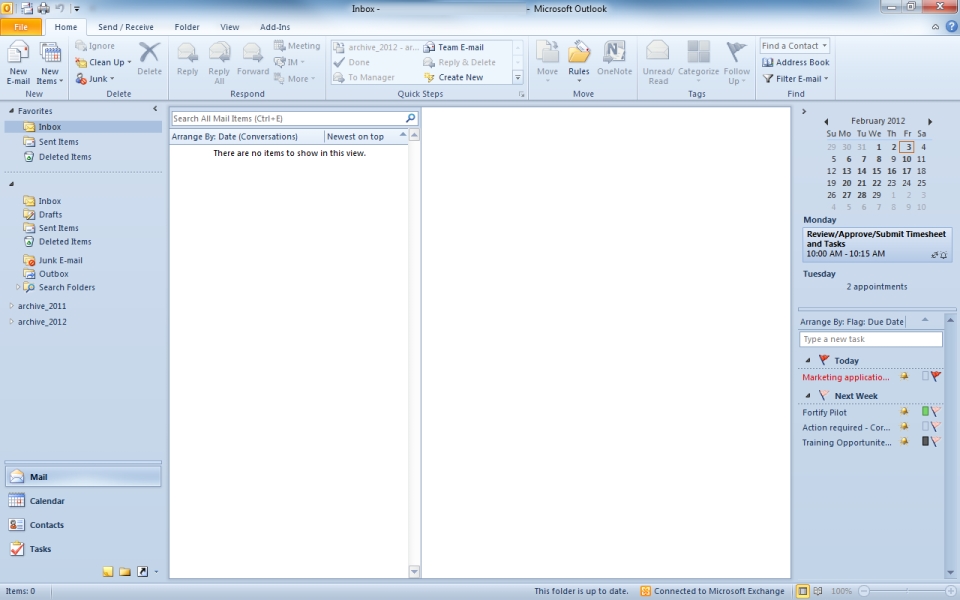The width and height of the screenshot is (960, 600).
Task: Expand Search Folders node
Action: click(x=18, y=287)
